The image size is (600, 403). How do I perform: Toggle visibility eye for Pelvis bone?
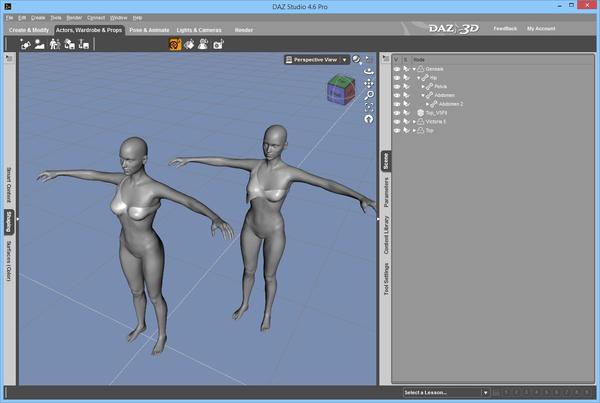(x=397, y=86)
